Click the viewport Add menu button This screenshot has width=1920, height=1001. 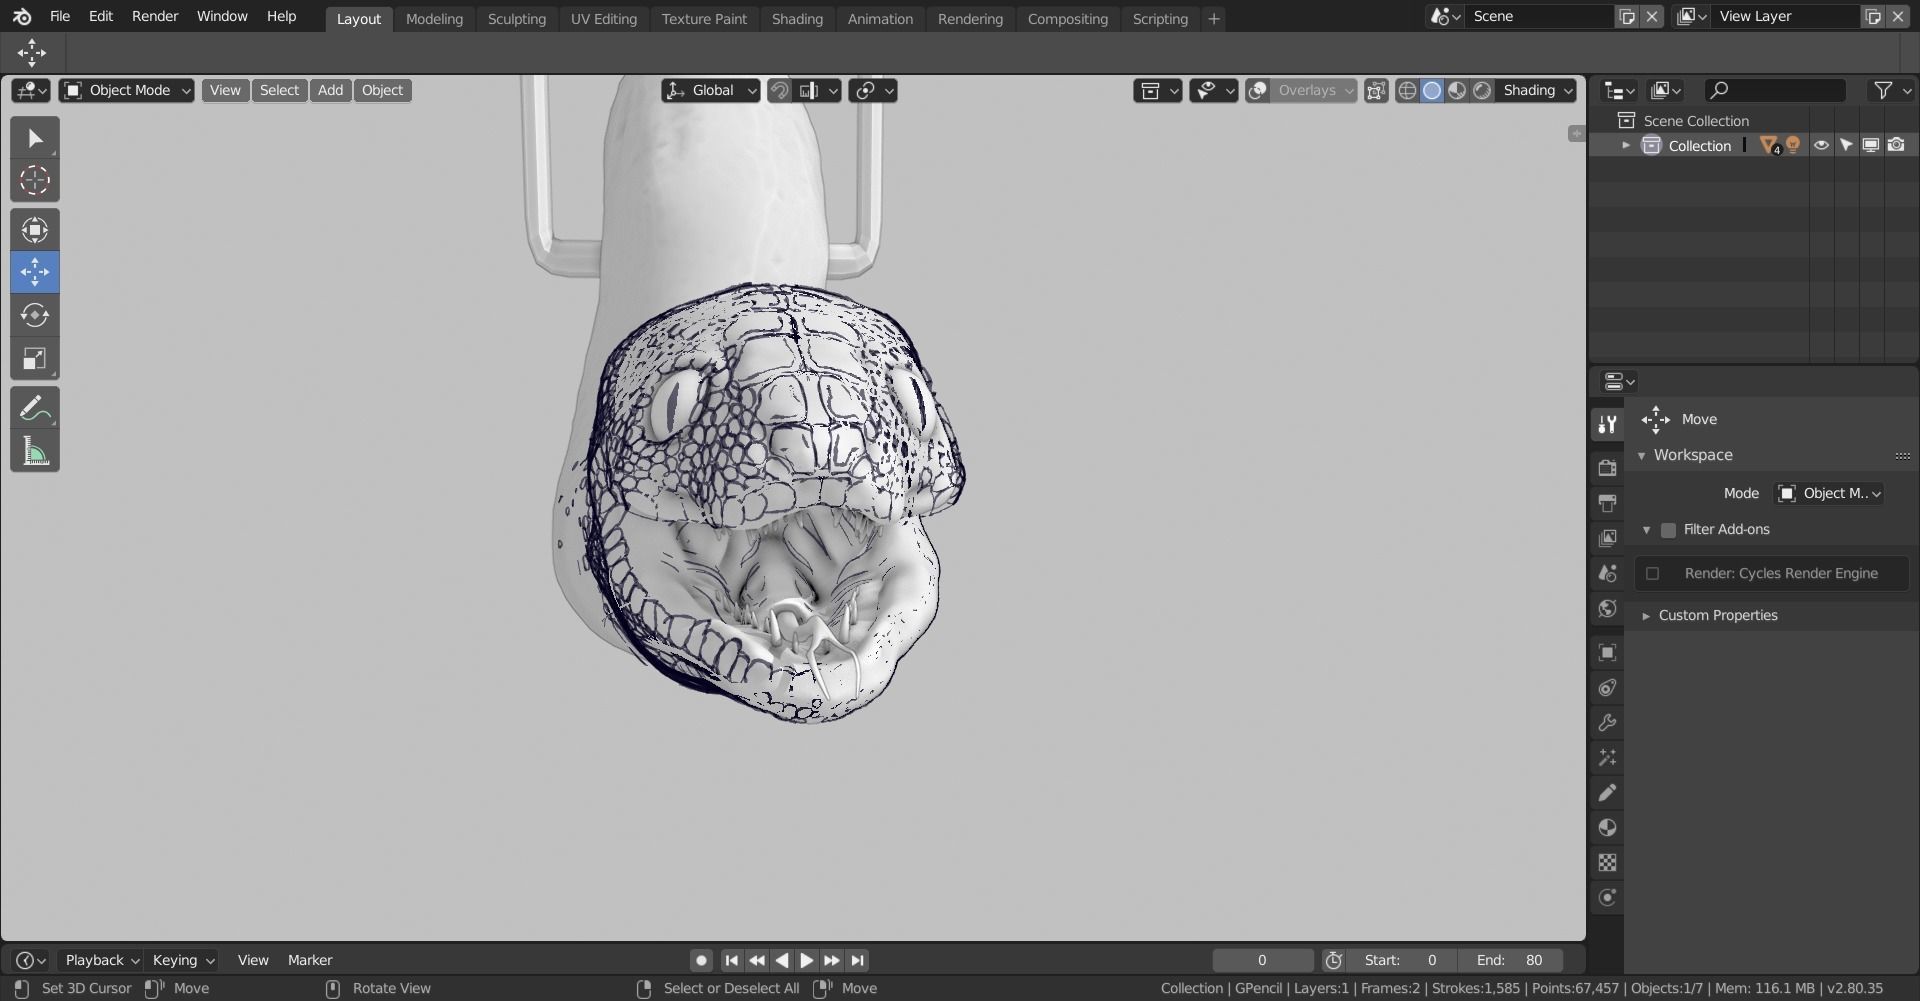coord(330,90)
